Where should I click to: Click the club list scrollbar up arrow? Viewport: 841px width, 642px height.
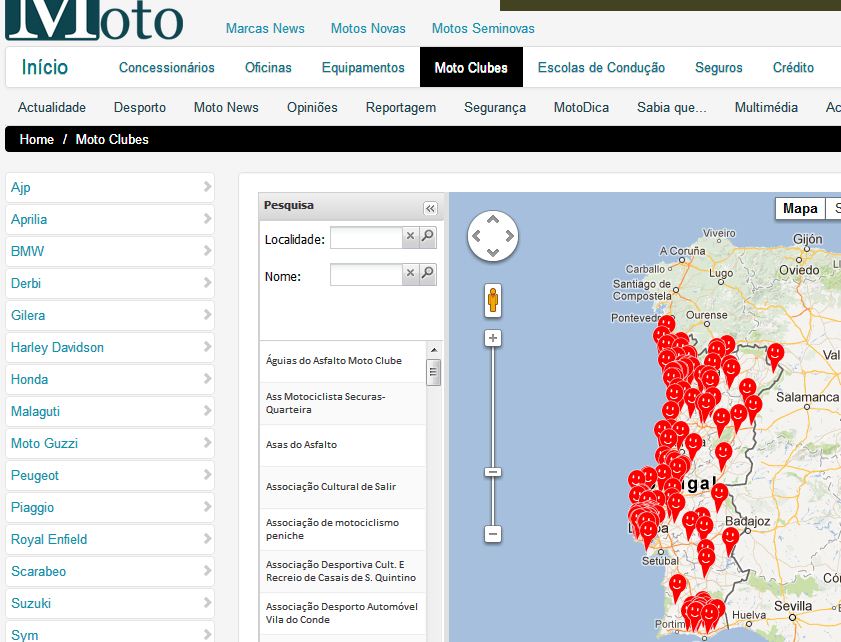(434, 350)
